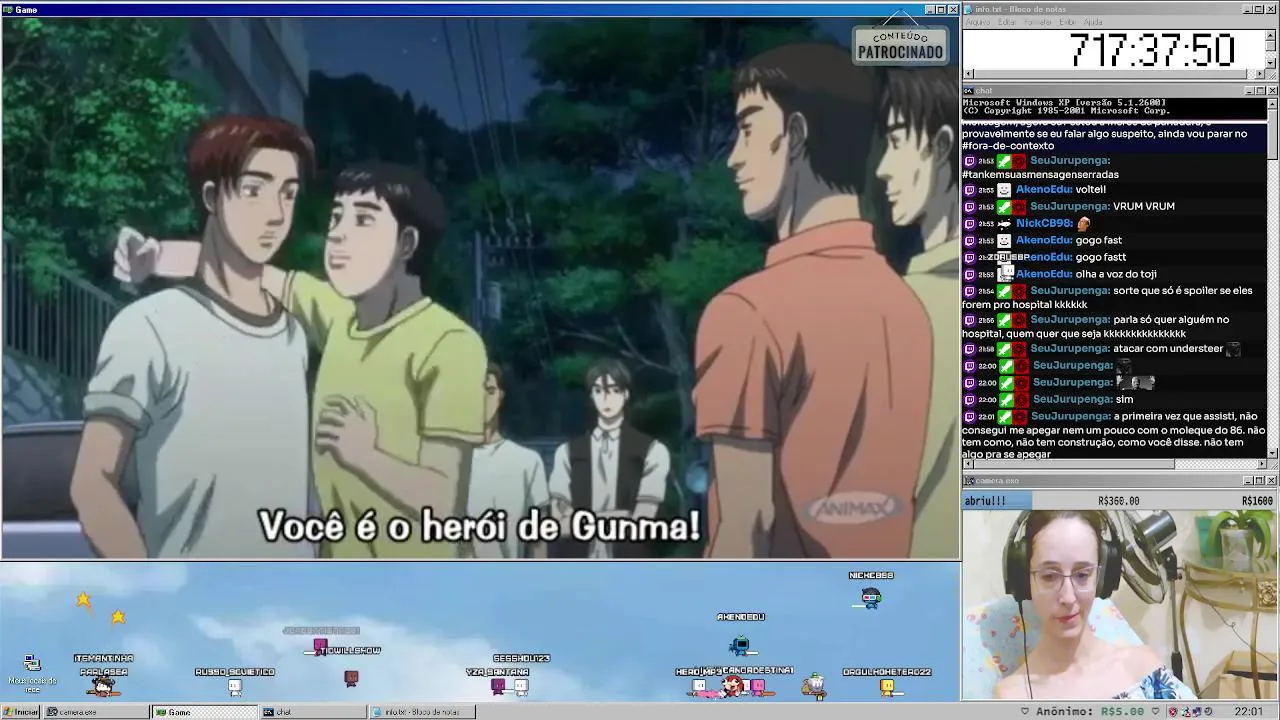The image size is (1280, 720).
Task: Click the #tankemsuasmensagenserradas chat message
Action: [1040, 175]
